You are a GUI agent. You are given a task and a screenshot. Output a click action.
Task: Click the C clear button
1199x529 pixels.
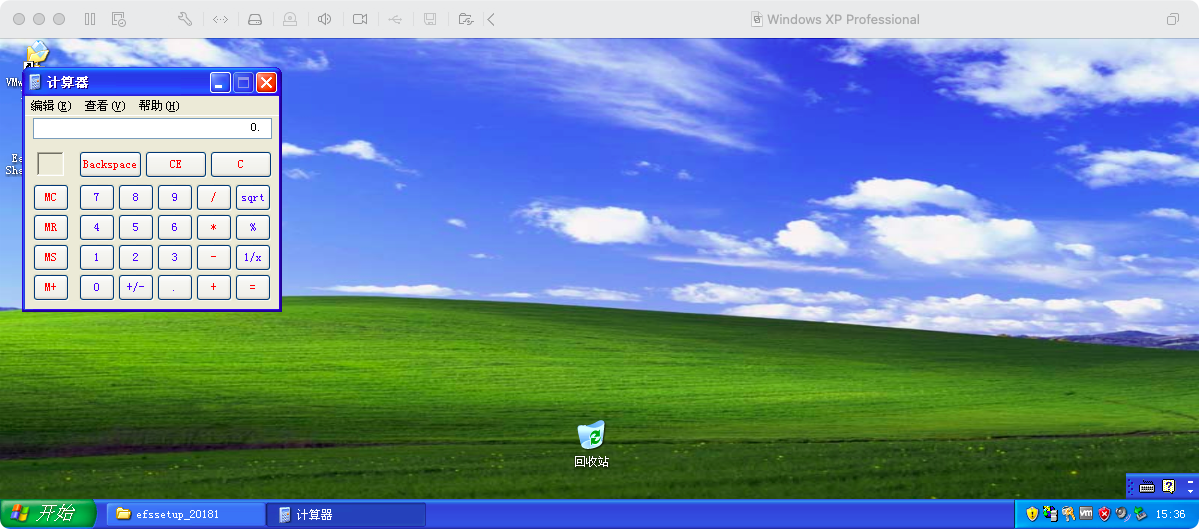click(x=241, y=164)
